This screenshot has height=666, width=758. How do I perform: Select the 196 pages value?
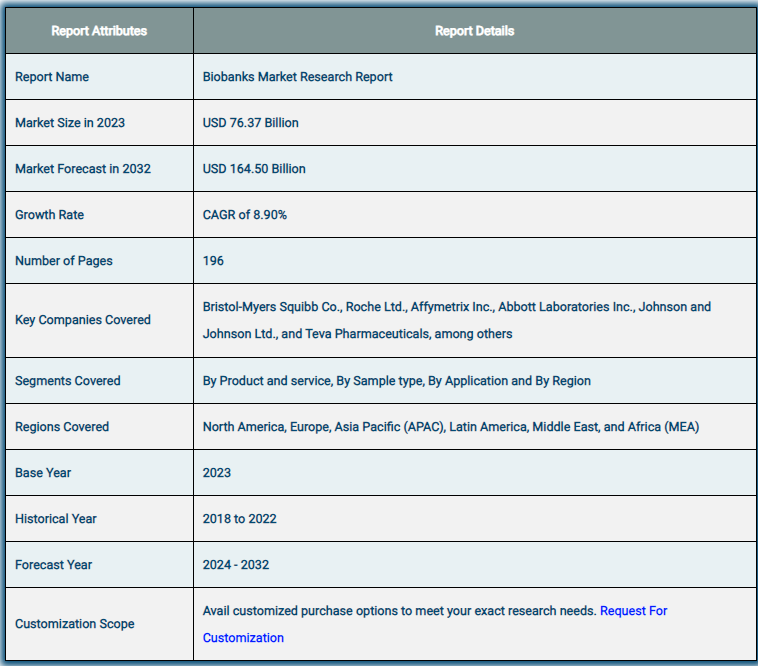213,261
